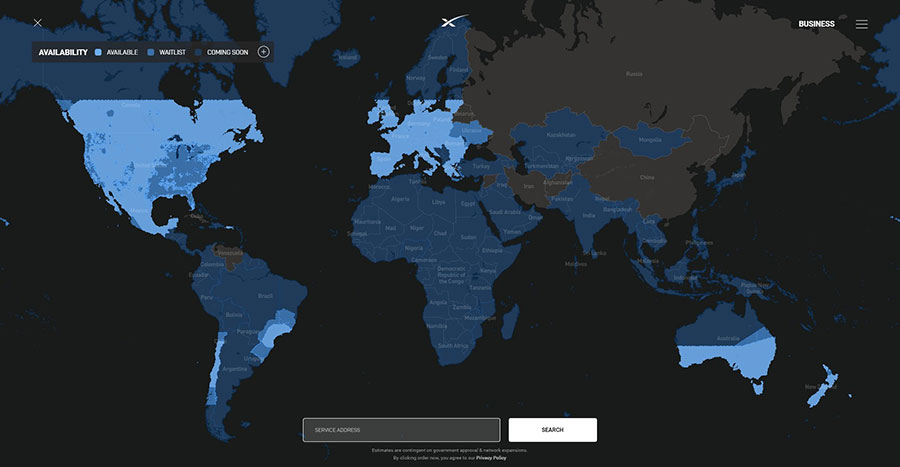Close the availability map with the X icon
This screenshot has width=900, height=467.
tap(38, 23)
